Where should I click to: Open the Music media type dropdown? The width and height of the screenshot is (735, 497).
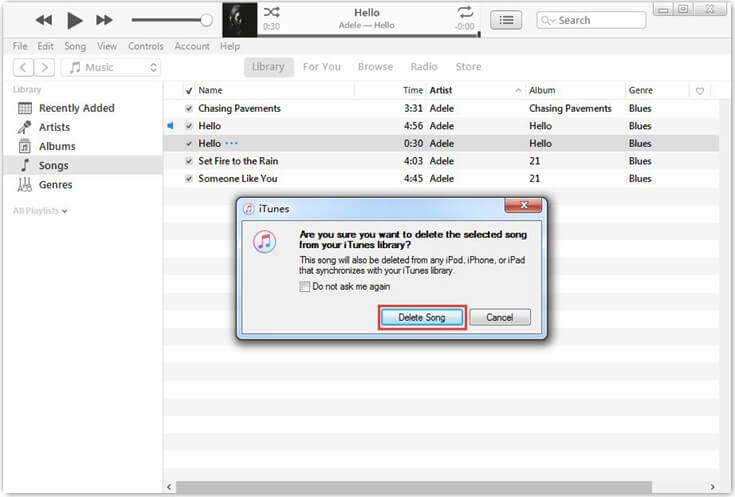(112, 67)
